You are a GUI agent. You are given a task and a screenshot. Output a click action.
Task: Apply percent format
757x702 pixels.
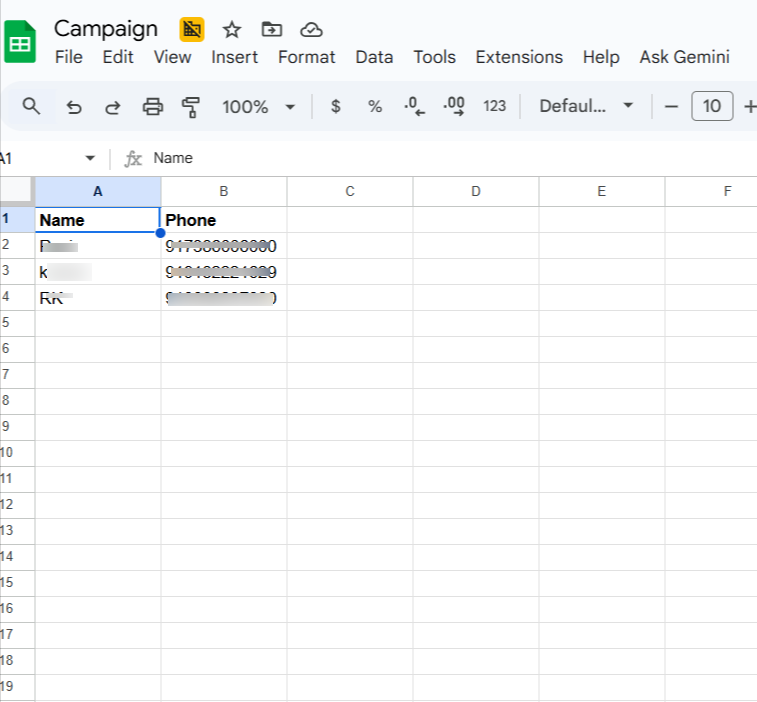coord(375,106)
